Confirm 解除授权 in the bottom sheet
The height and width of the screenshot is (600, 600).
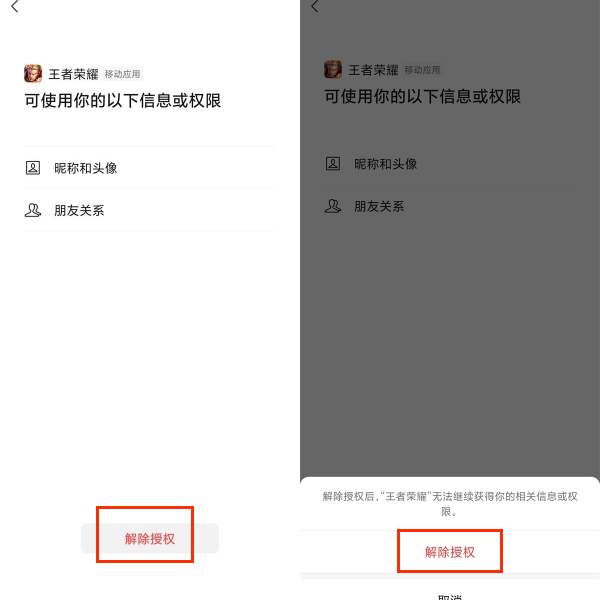click(x=450, y=552)
